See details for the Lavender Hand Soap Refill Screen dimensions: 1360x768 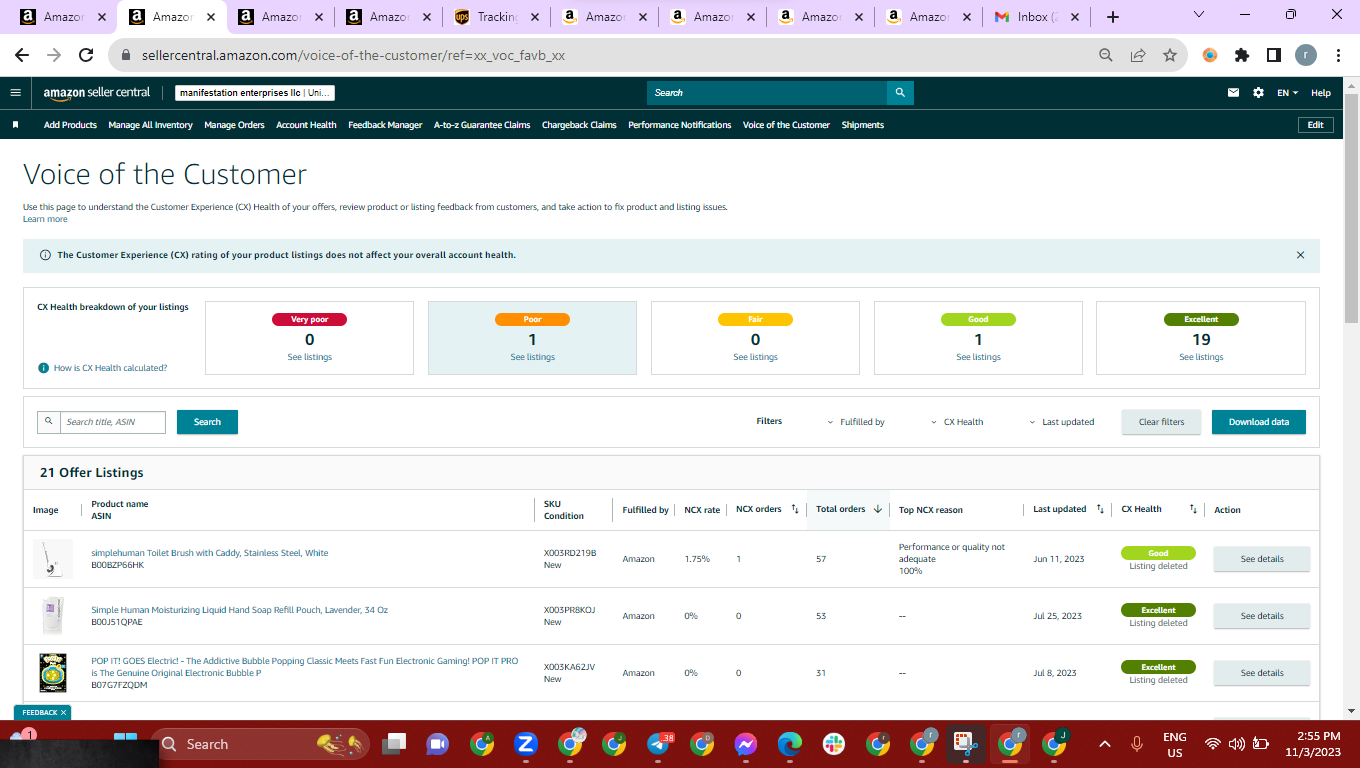click(1262, 616)
